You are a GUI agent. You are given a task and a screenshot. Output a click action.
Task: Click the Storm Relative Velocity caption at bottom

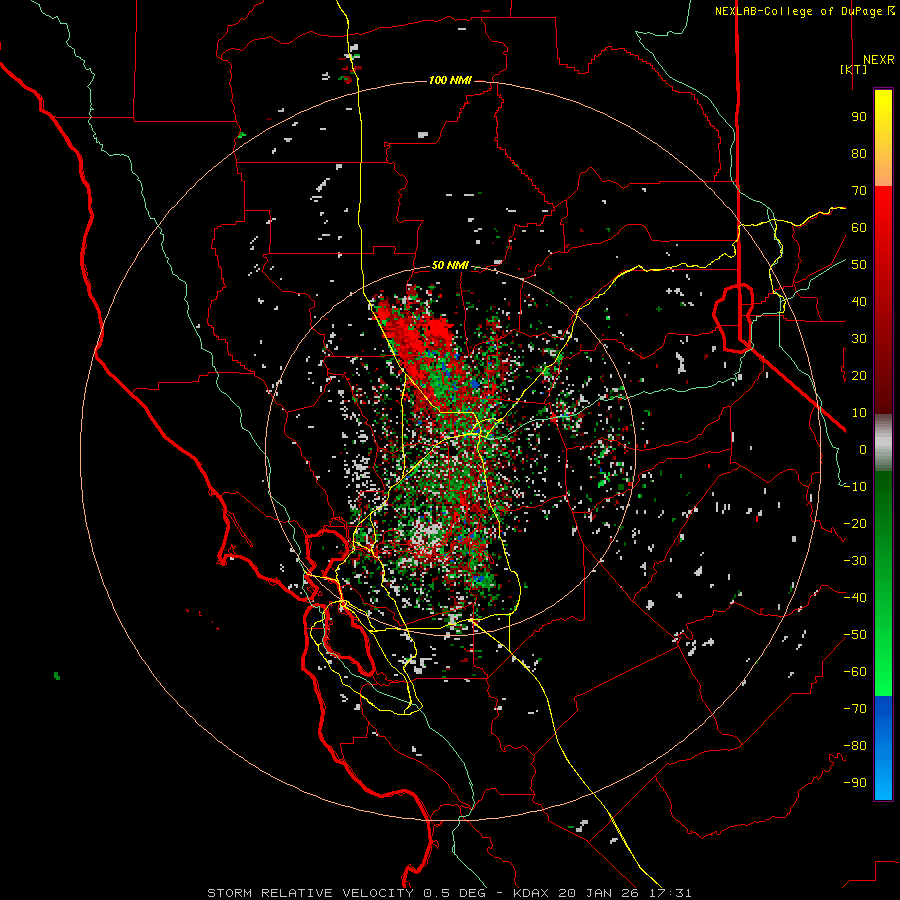449,893
